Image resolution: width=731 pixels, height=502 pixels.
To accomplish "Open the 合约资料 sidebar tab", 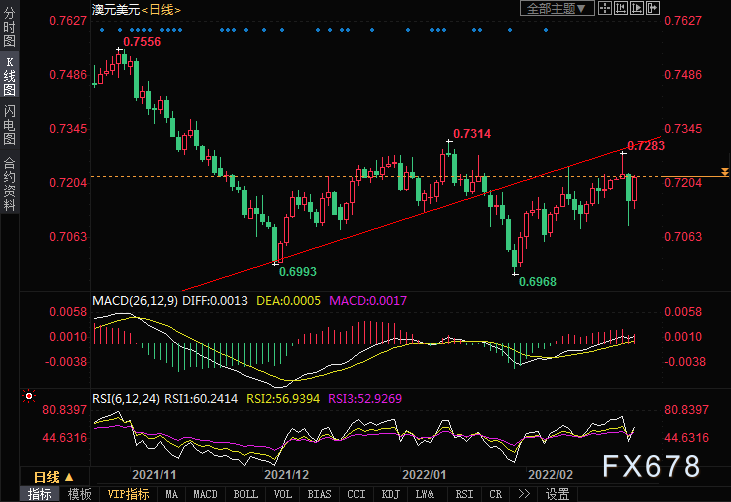I will point(9,184).
